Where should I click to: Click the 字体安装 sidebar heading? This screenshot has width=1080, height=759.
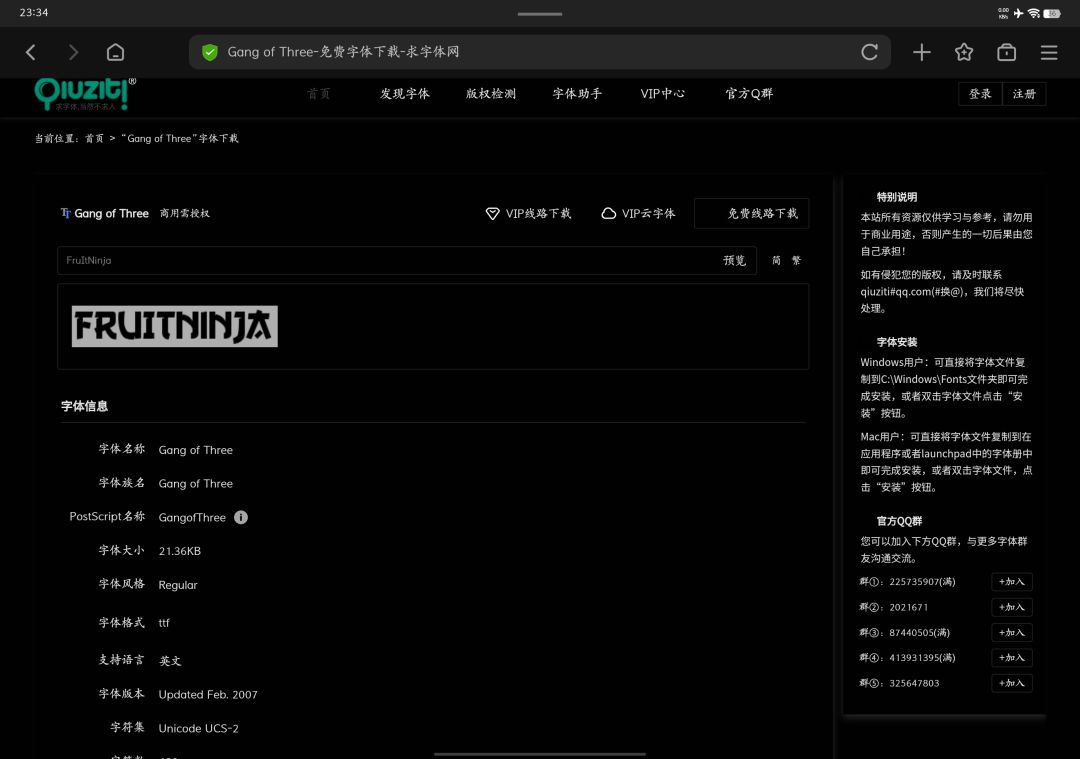point(897,342)
